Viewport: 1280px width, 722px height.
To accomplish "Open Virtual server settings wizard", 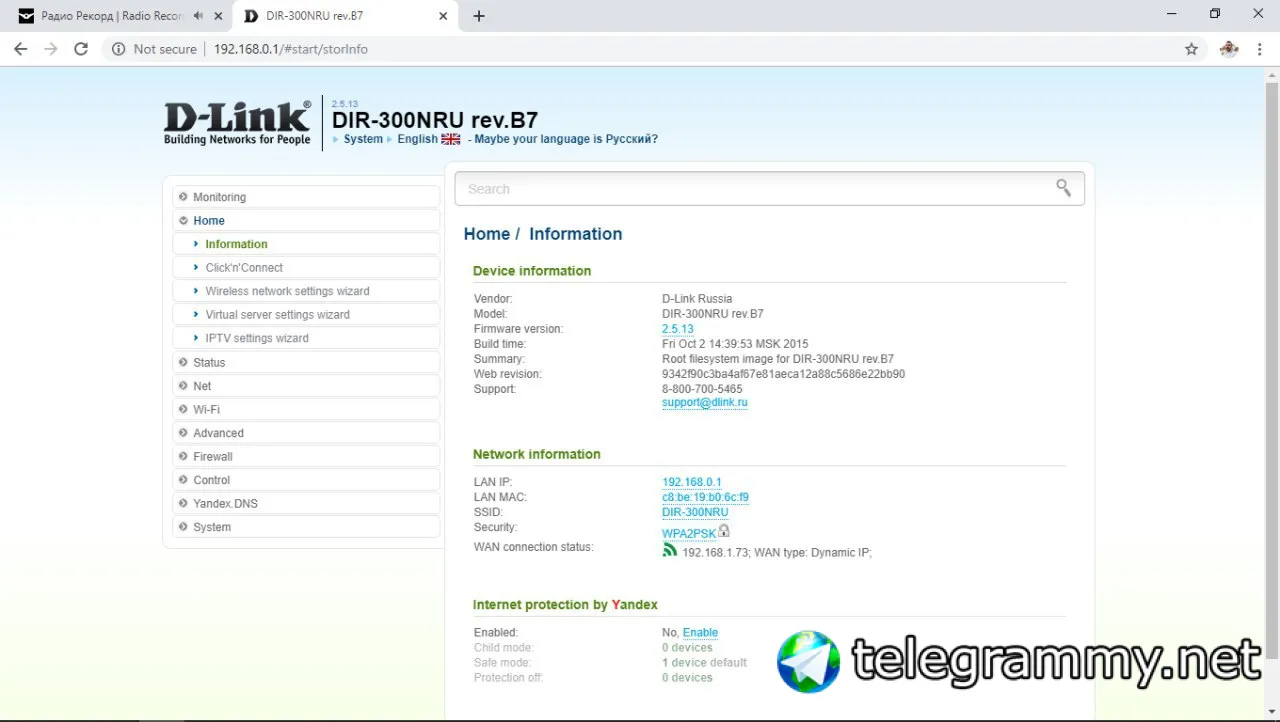I will (306, 314).
